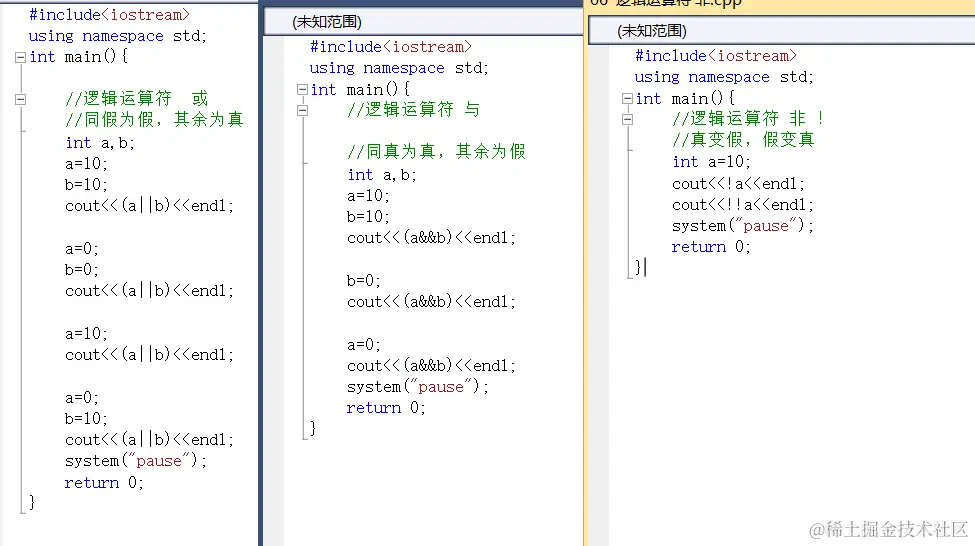Click 'system("pause");' in left pane
Viewport: 975px width, 546px height.
click(x=136, y=461)
